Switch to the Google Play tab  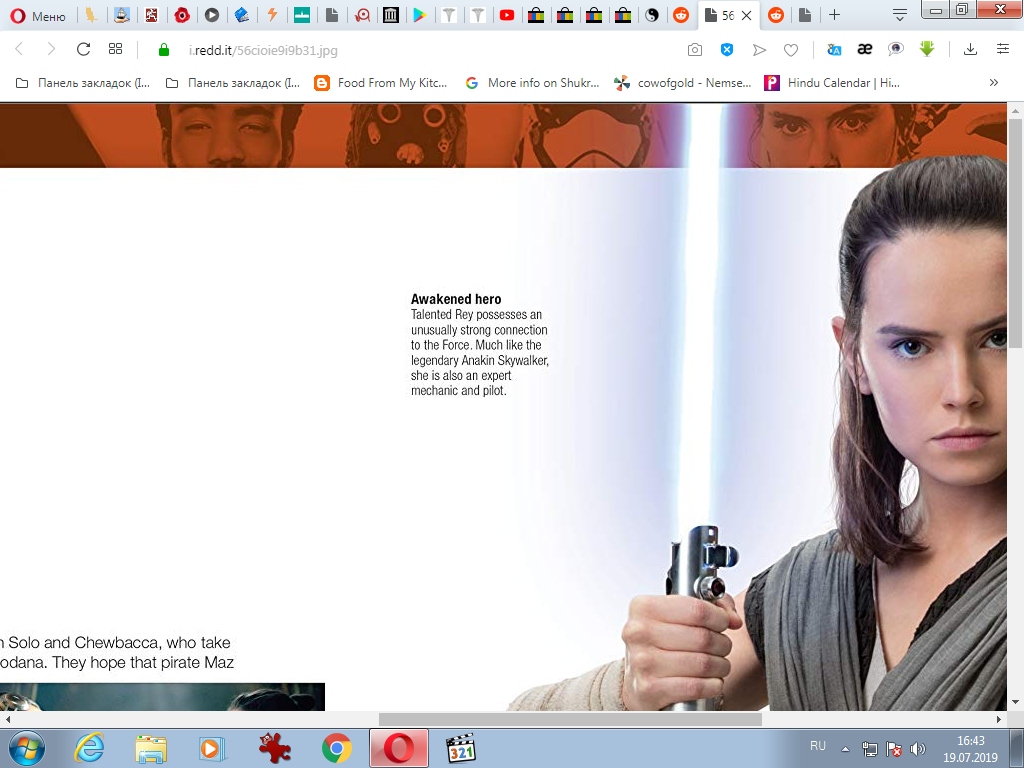click(419, 15)
